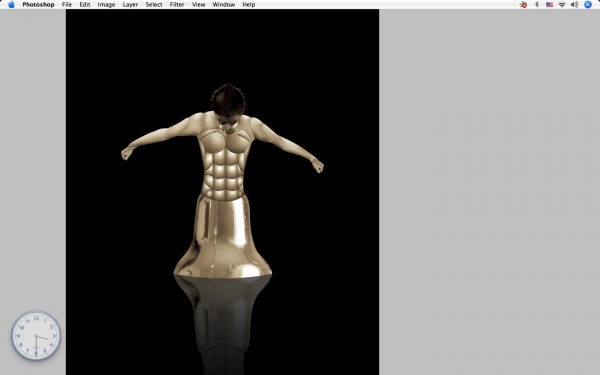
Task: Open the View menu
Action: 198,5
